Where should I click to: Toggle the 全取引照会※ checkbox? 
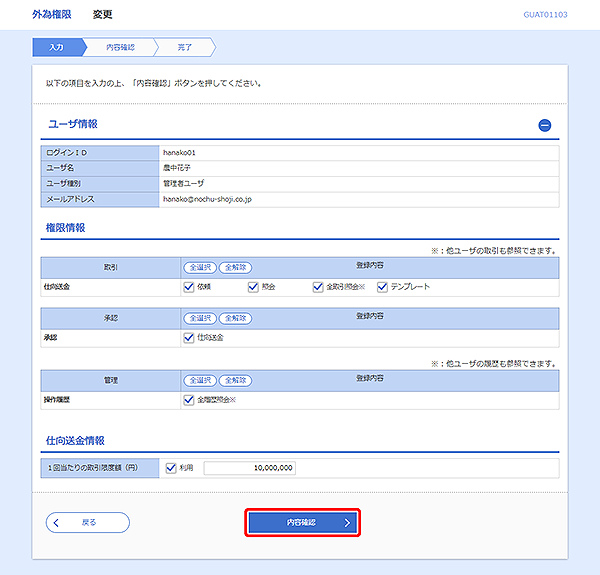click(318, 287)
